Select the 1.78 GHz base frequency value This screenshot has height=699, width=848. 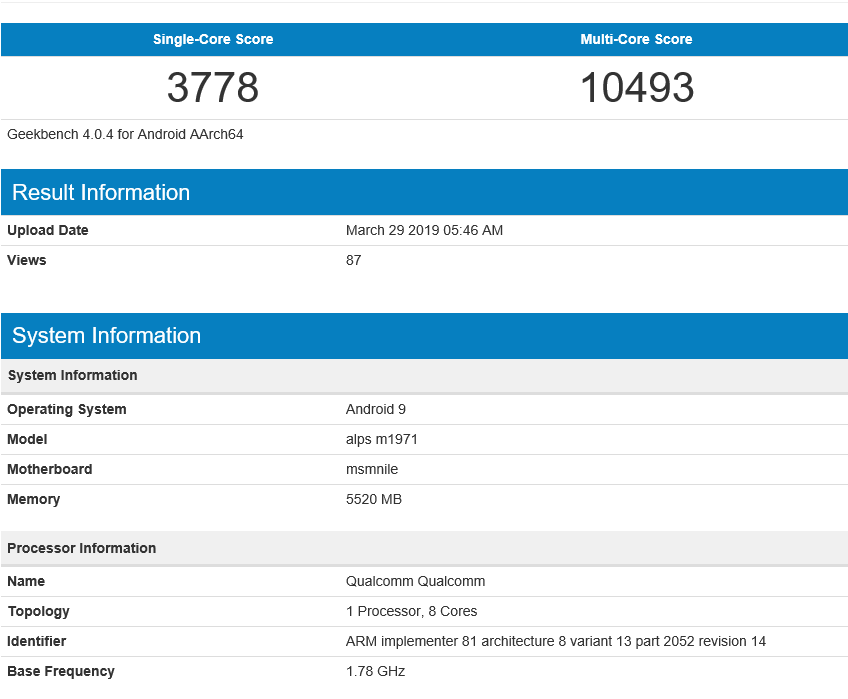click(x=375, y=672)
